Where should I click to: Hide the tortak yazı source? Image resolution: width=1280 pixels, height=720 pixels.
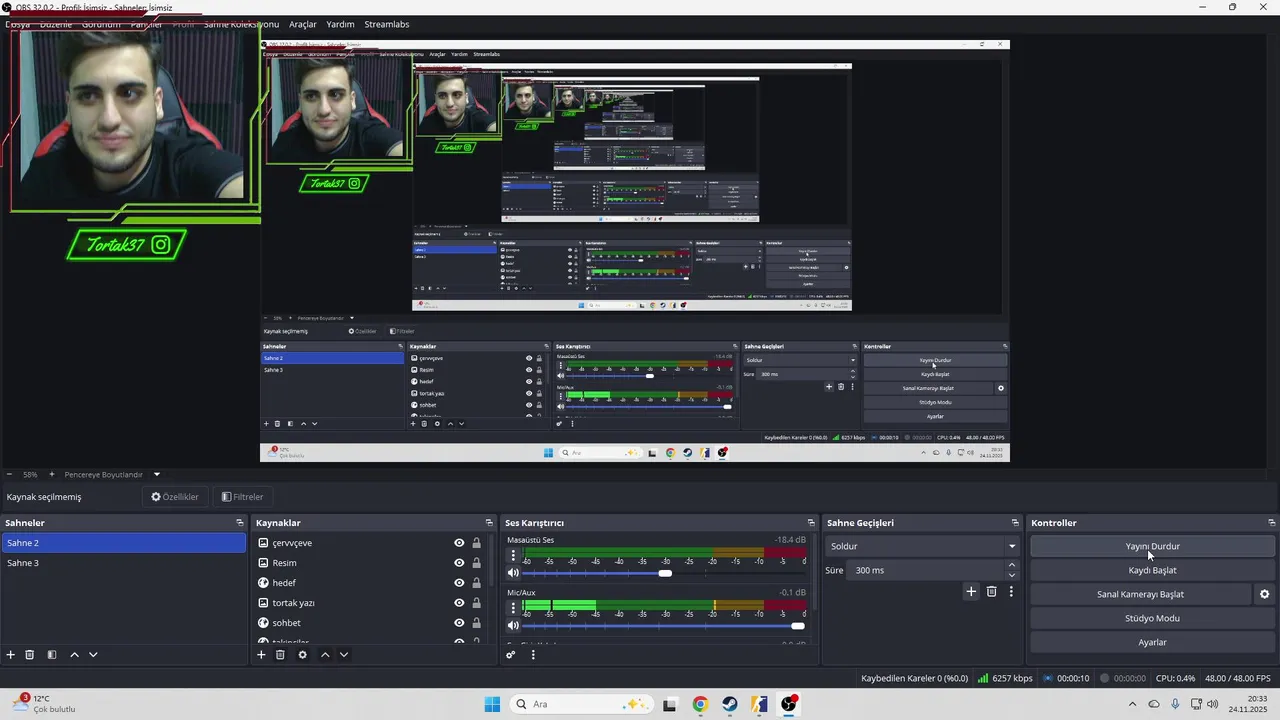pyautogui.click(x=459, y=603)
